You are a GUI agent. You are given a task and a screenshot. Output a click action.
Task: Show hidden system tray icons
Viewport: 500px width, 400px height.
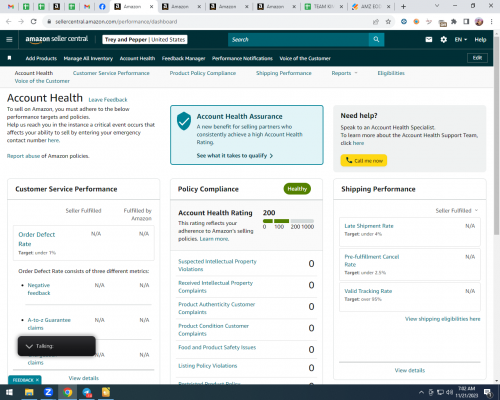pyautogui.click(x=421, y=392)
